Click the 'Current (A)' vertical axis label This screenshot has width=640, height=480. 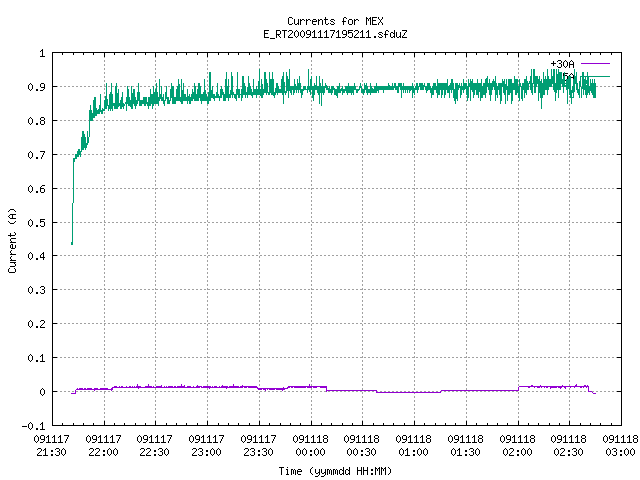tap(12, 241)
